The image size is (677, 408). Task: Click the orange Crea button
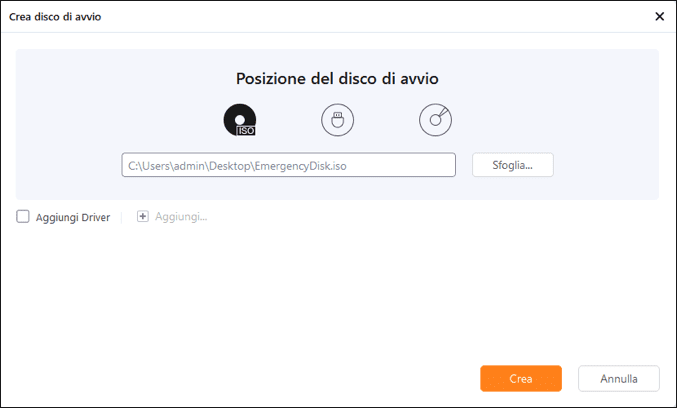pyautogui.click(x=520, y=379)
